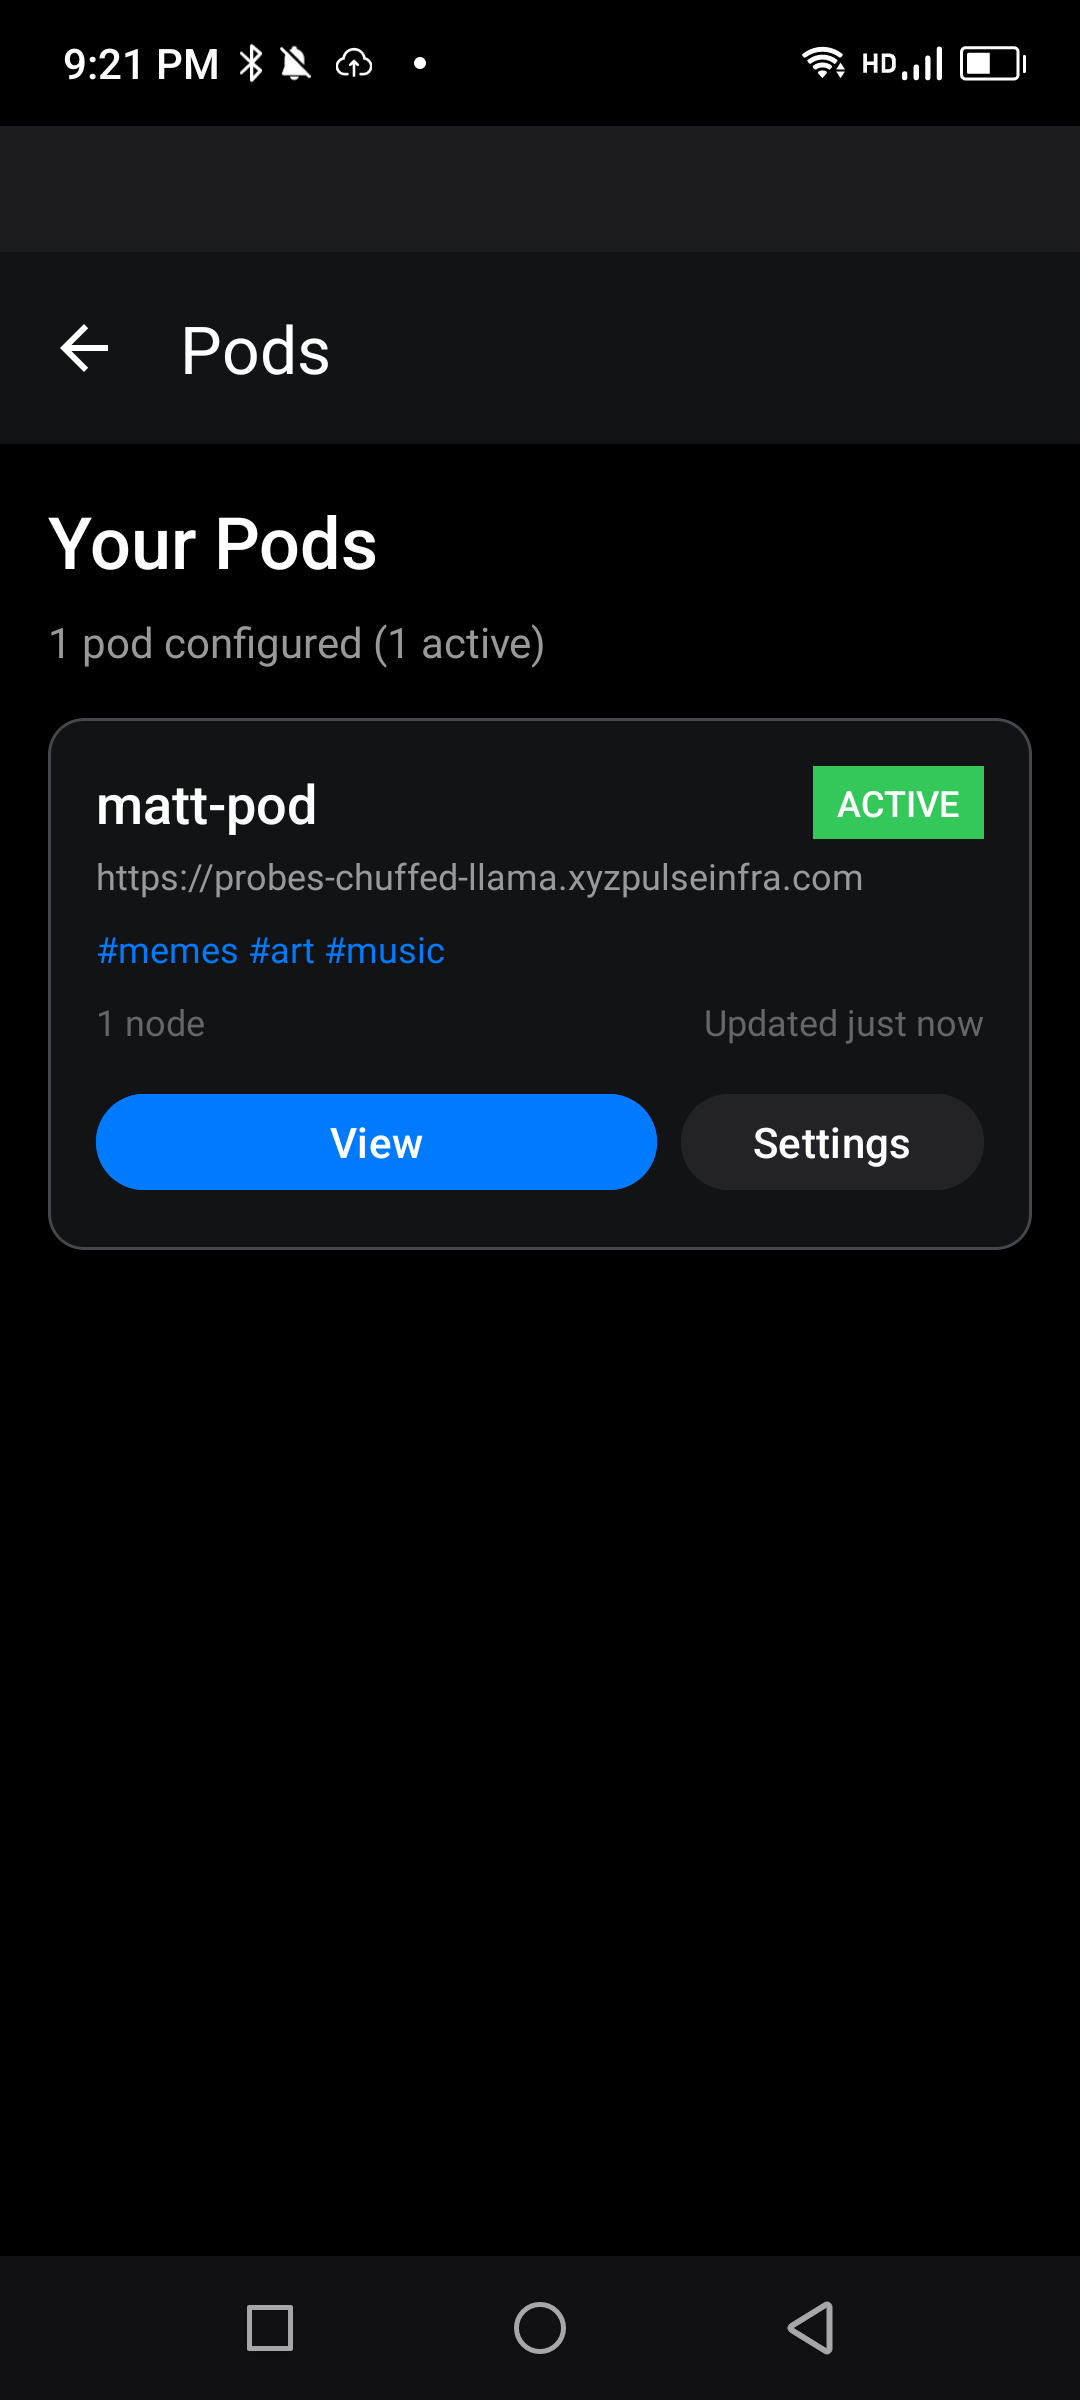Tap the battery indicator icon
Image resolution: width=1080 pixels, height=2400 pixels.
point(992,64)
